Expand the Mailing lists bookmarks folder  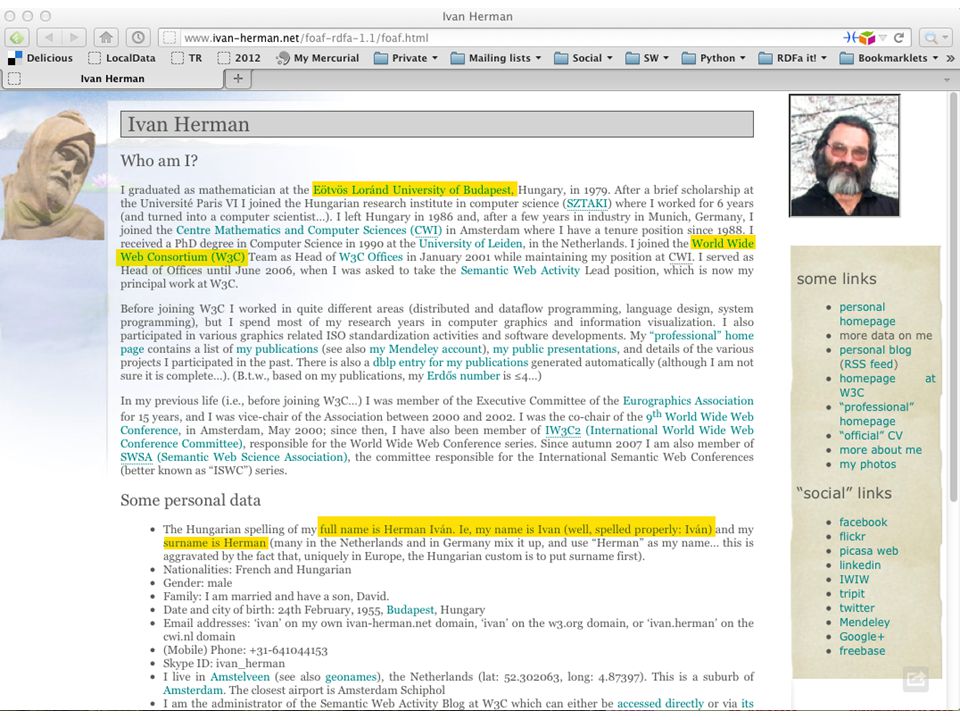496,58
